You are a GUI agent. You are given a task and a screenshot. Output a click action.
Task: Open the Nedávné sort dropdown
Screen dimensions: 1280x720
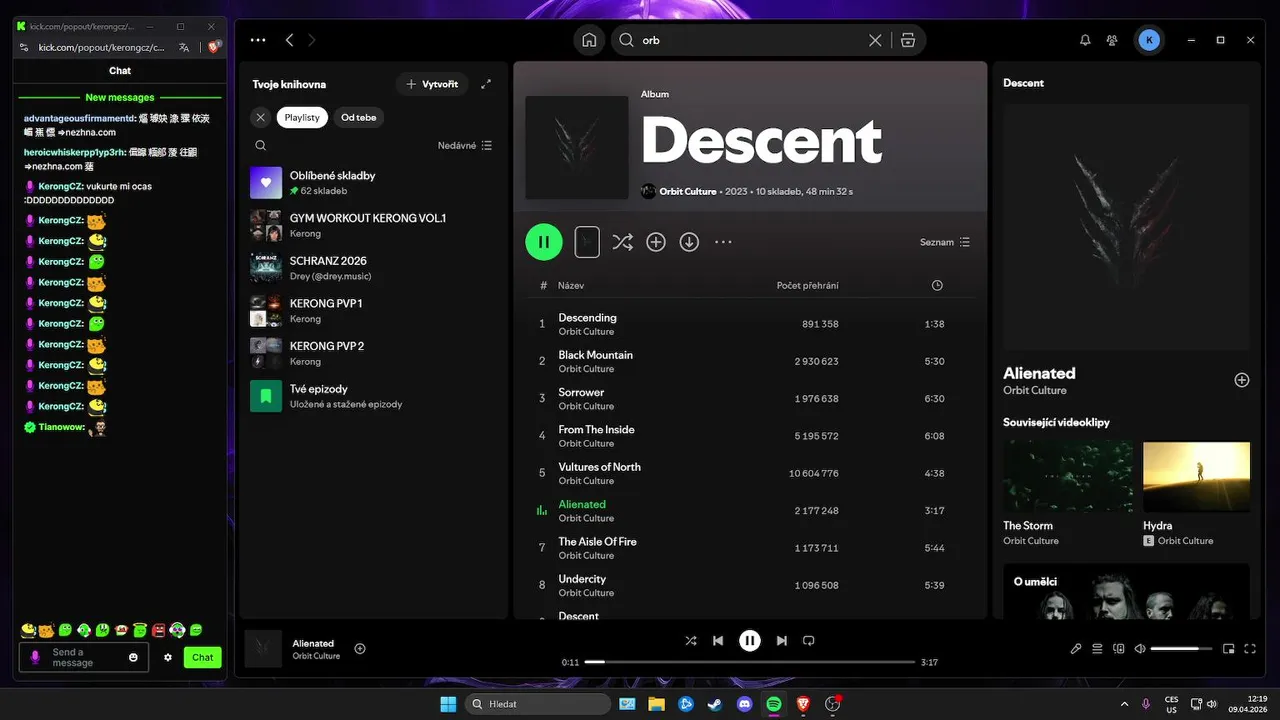click(465, 146)
